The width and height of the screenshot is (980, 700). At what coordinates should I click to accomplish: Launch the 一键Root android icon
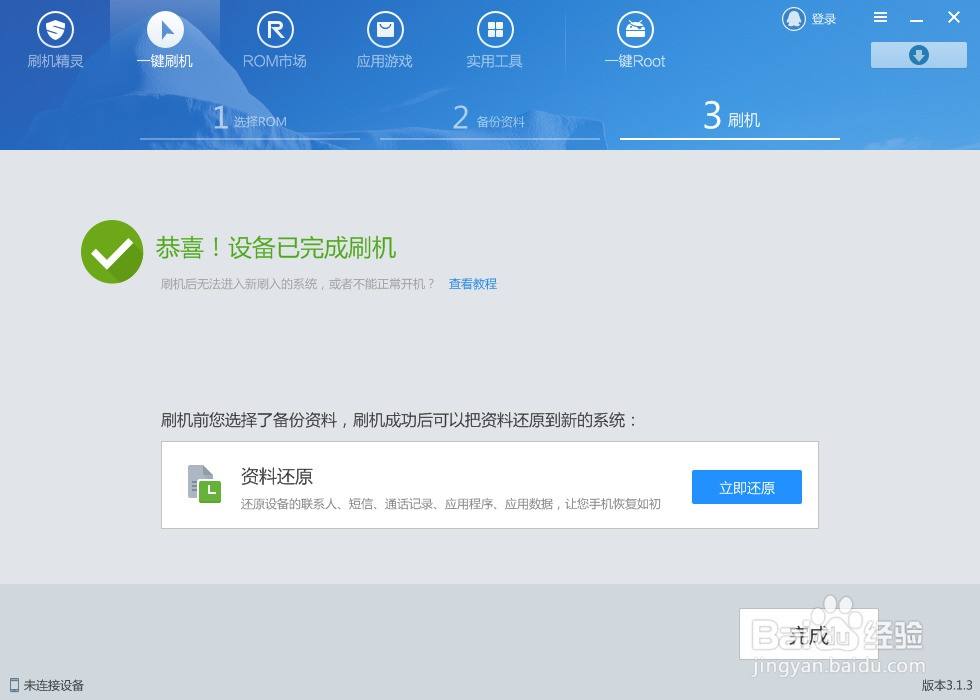coord(635,30)
